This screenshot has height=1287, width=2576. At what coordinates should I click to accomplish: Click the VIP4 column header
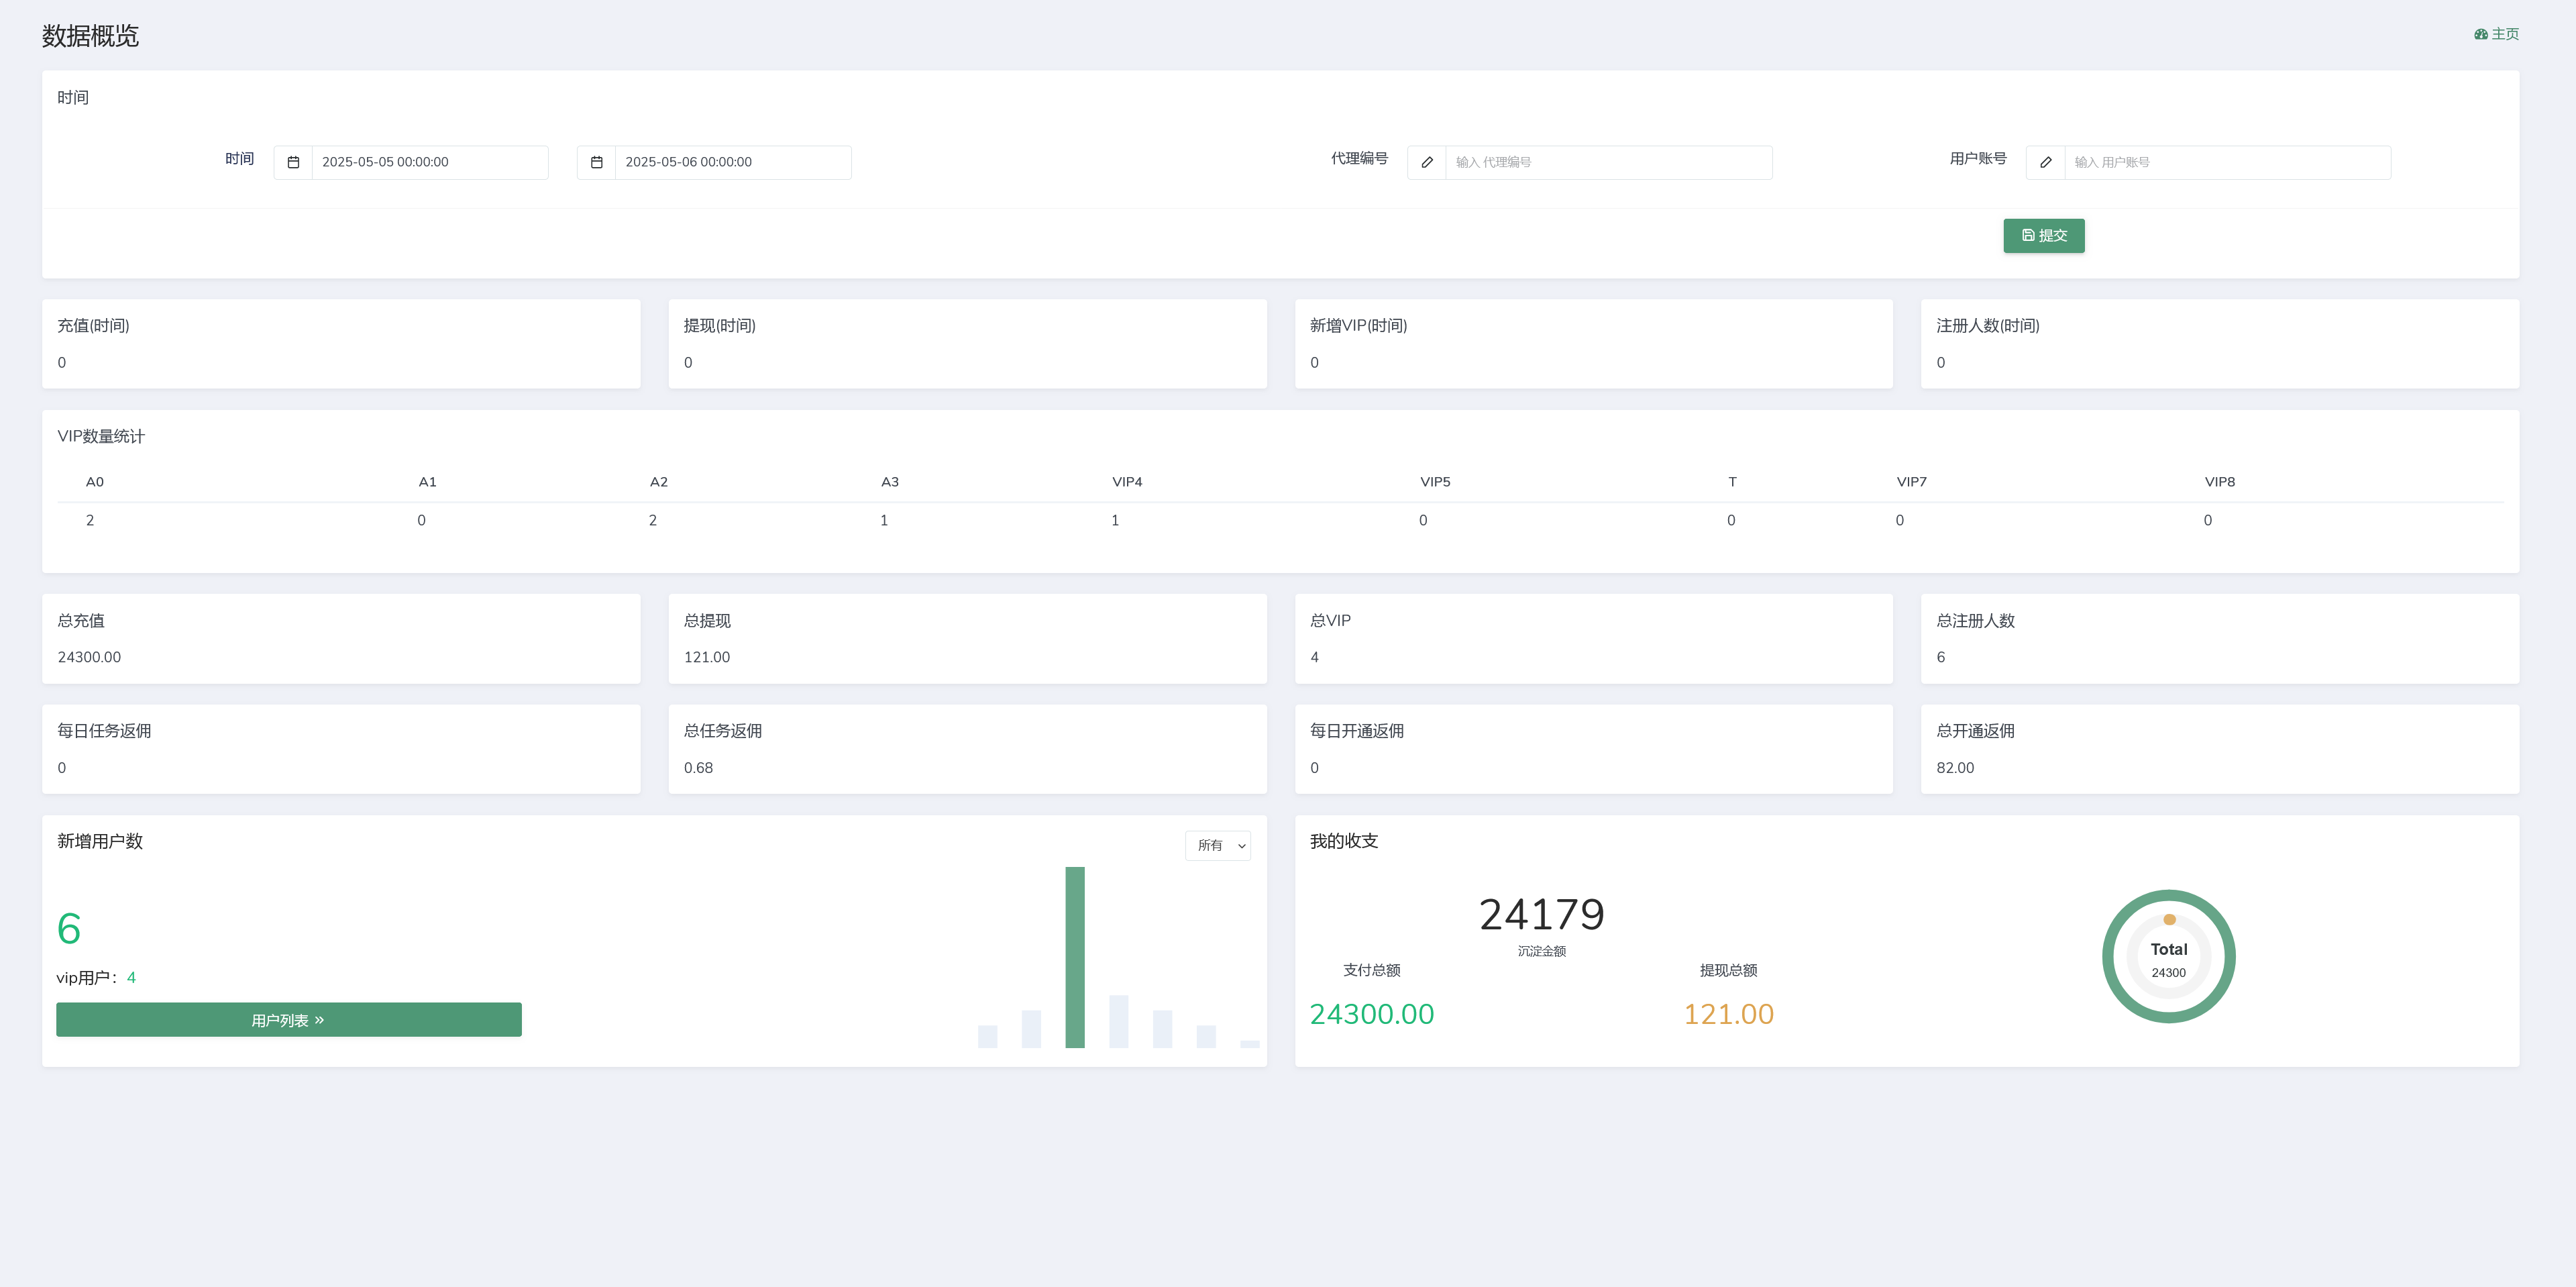pos(1127,482)
